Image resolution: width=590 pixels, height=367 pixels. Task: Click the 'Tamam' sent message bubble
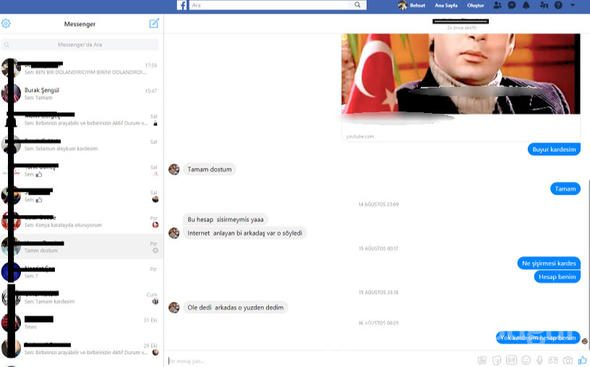click(565, 189)
